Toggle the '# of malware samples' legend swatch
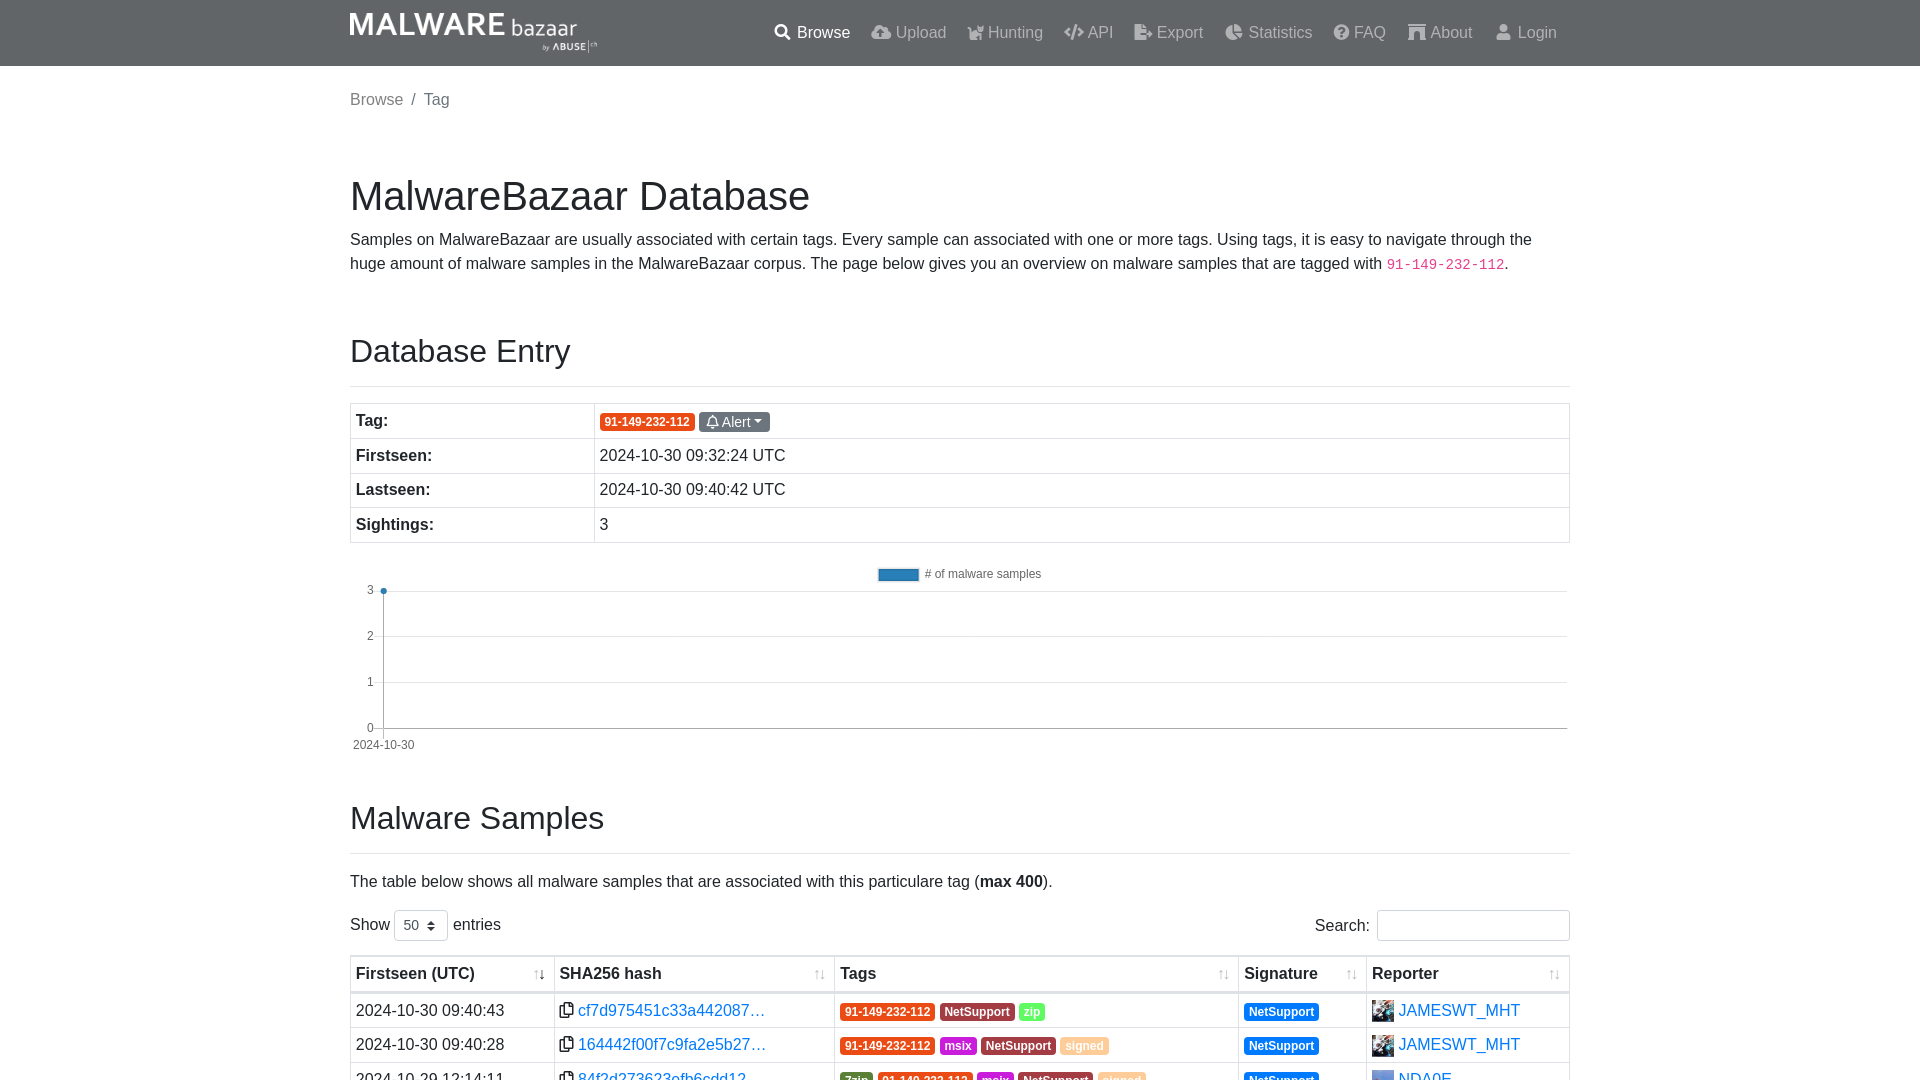 coord(898,575)
